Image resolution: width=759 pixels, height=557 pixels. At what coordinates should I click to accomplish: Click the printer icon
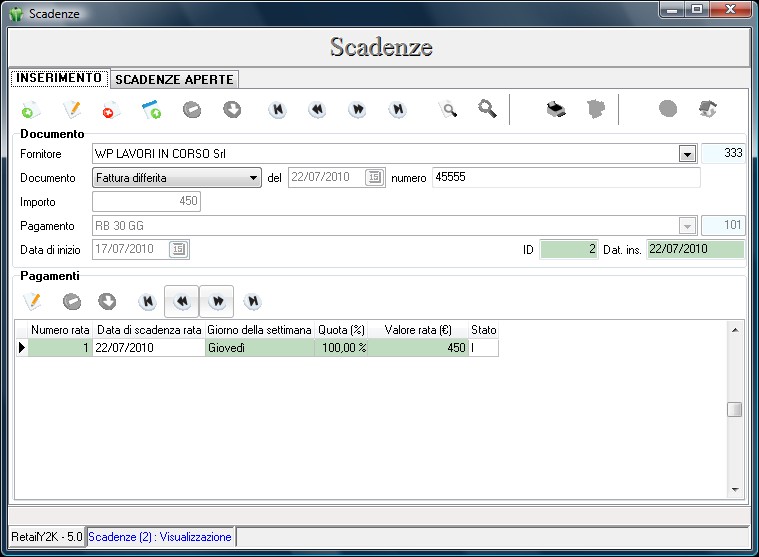click(556, 109)
